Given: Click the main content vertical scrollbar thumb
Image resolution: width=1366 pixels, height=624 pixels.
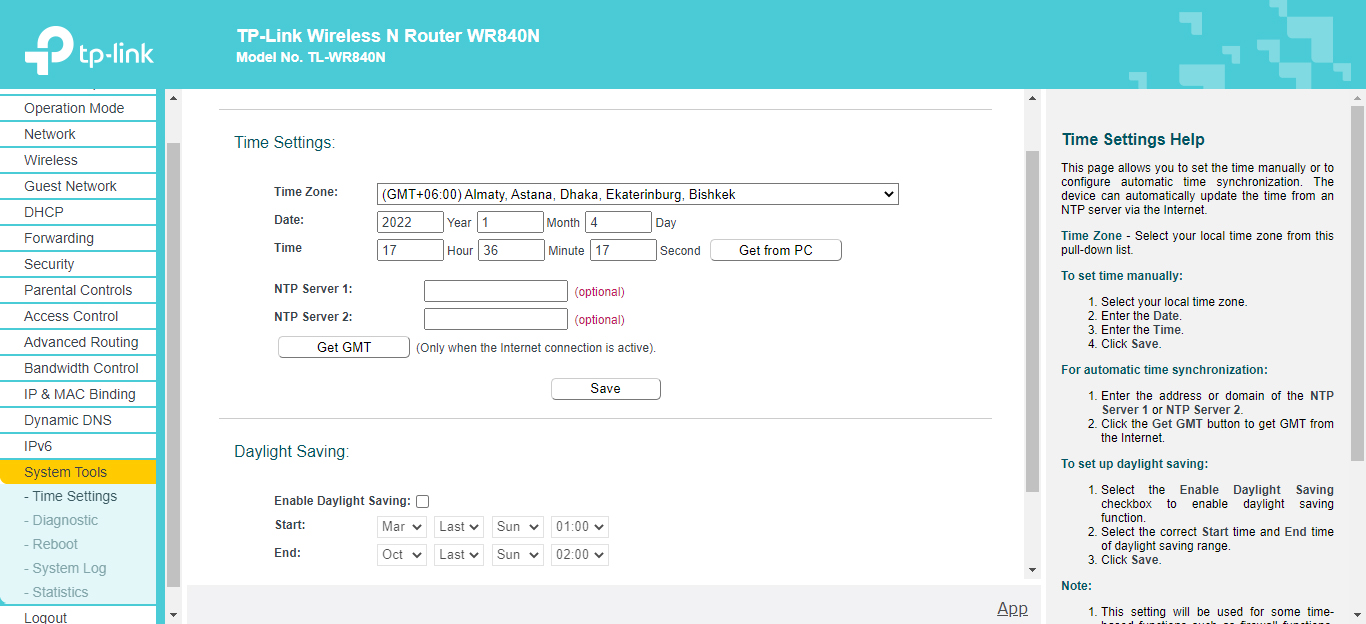Looking at the screenshot, I should 1033,320.
